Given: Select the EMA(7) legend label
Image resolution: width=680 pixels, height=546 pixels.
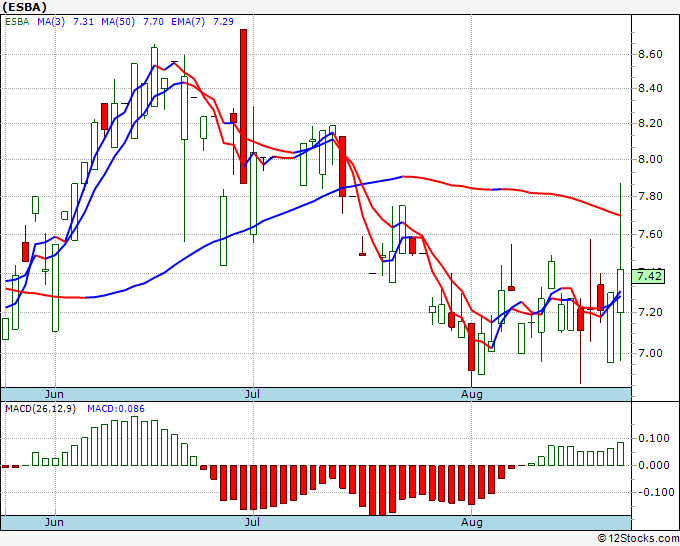Looking at the screenshot, I should (x=188, y=22).
